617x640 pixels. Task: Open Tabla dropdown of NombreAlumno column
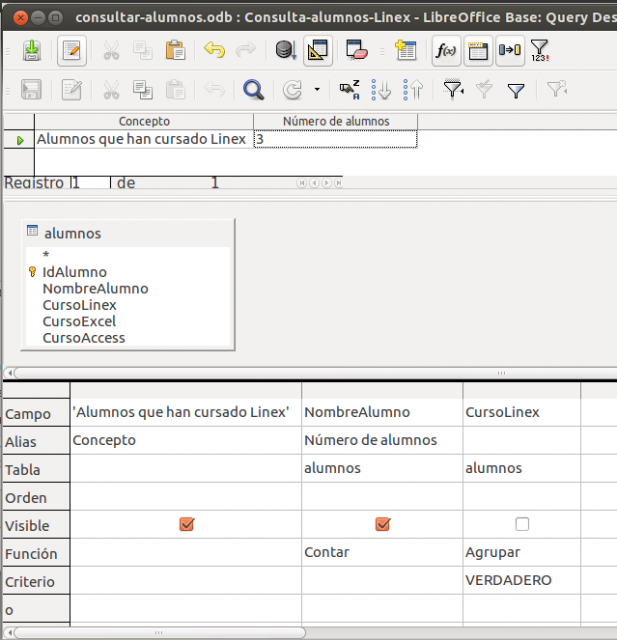[x=382, y=468]
